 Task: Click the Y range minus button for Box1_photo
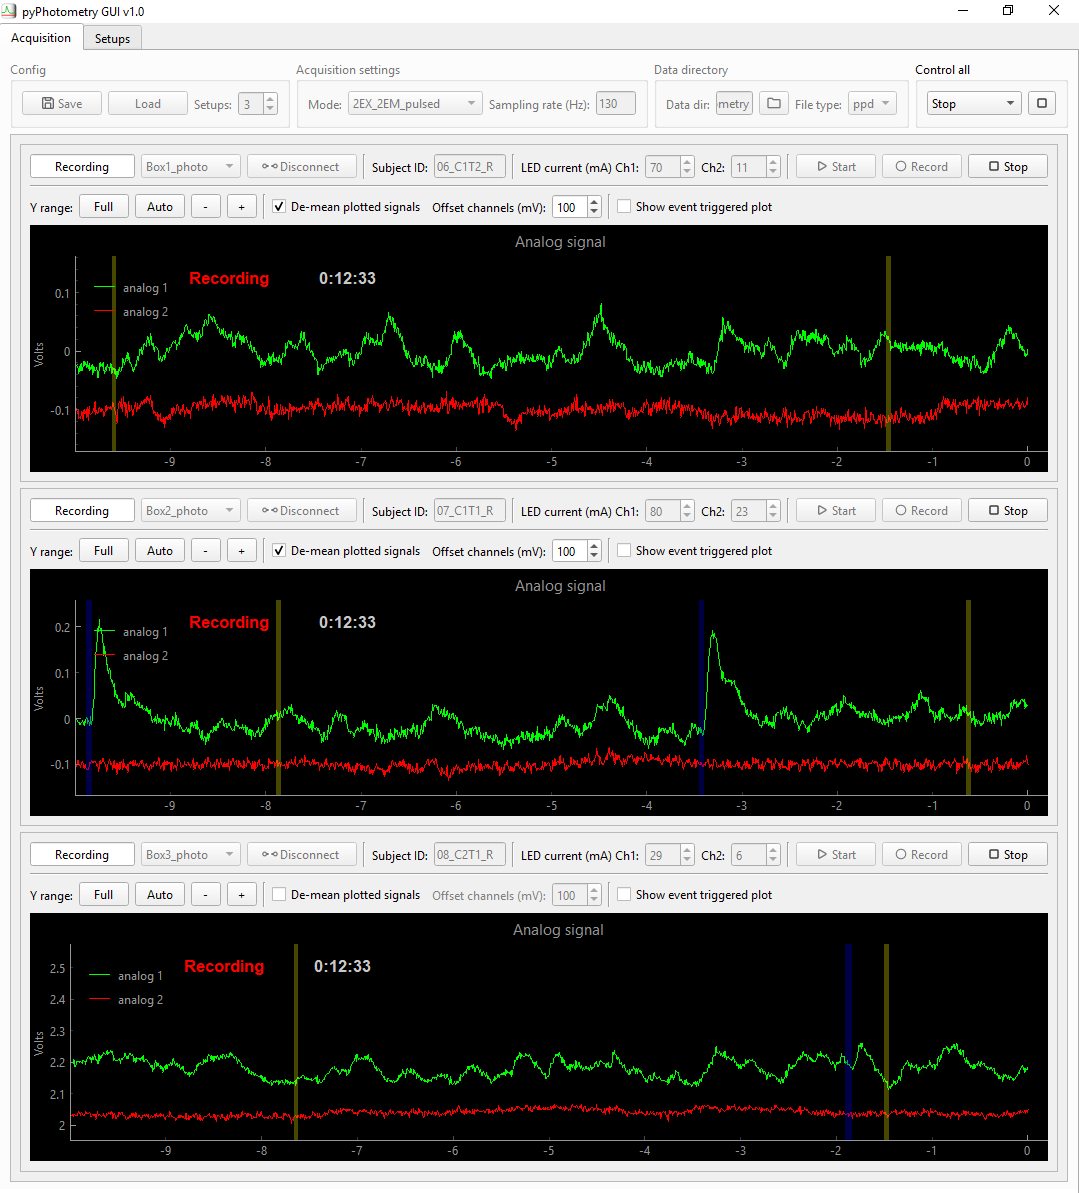pyautogui.click(x=205, y=206)
